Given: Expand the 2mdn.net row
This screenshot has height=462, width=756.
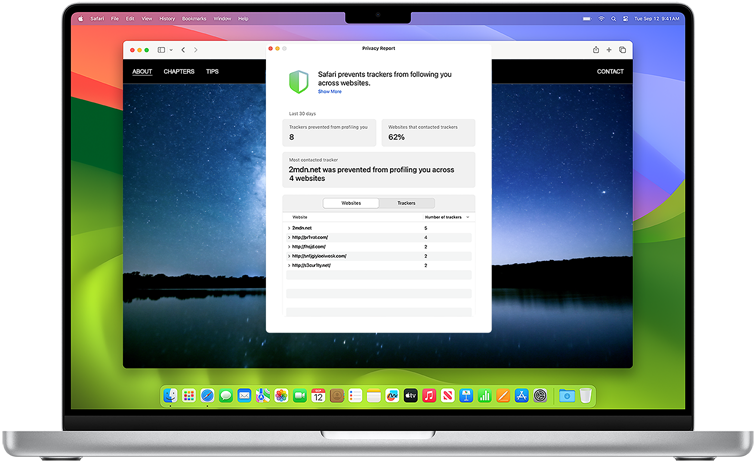Looking at the screenshot, I should coord(289,228).
